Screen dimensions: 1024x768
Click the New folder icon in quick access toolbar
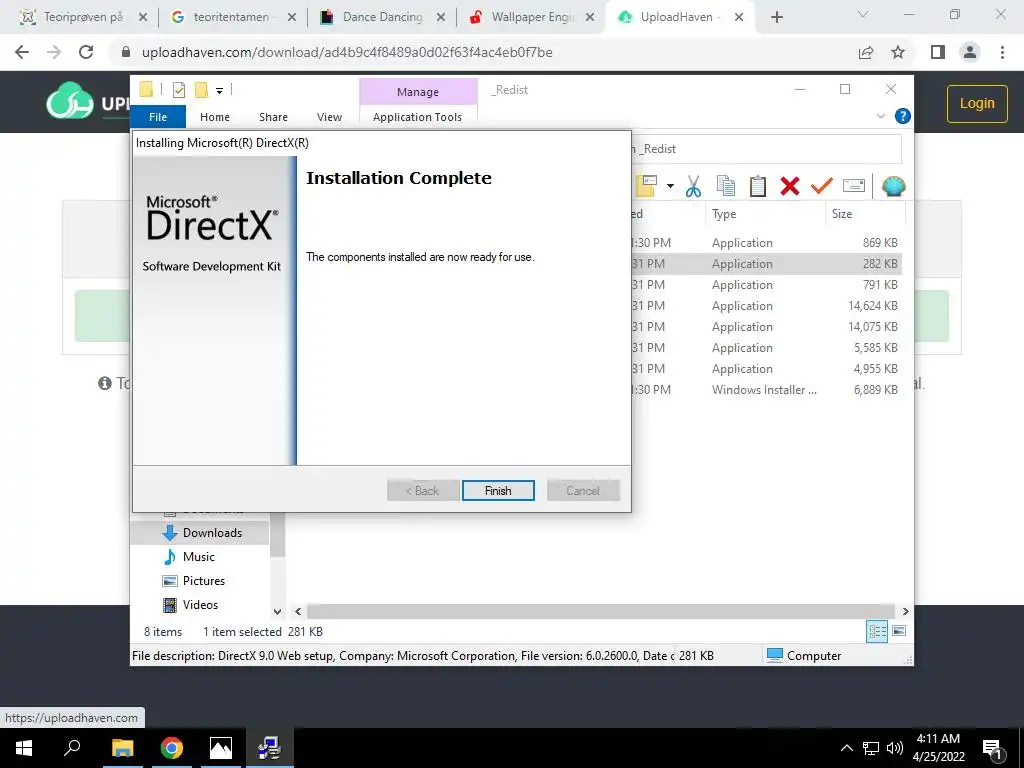(x=201, y=90)
